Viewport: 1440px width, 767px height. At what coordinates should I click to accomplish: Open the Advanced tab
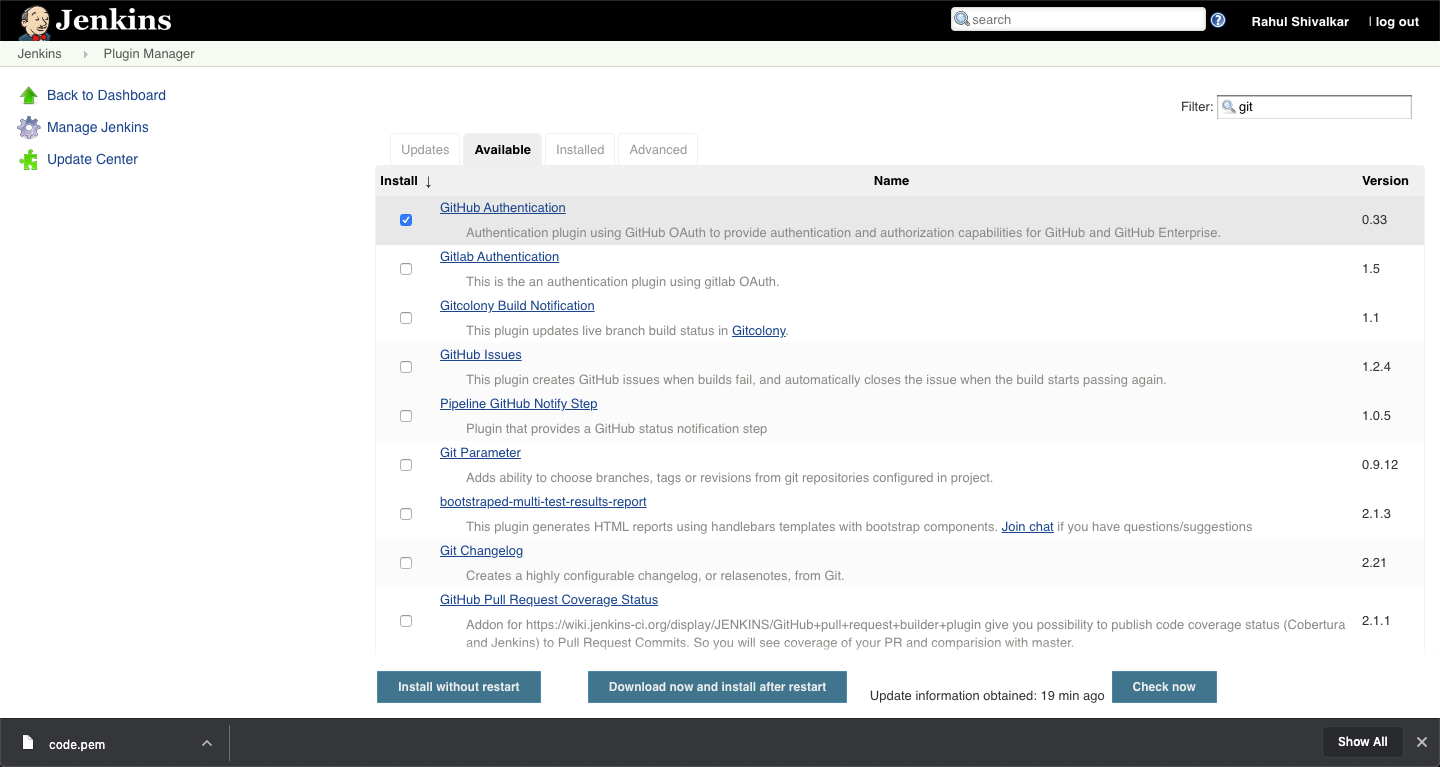[x=657, y=149]
